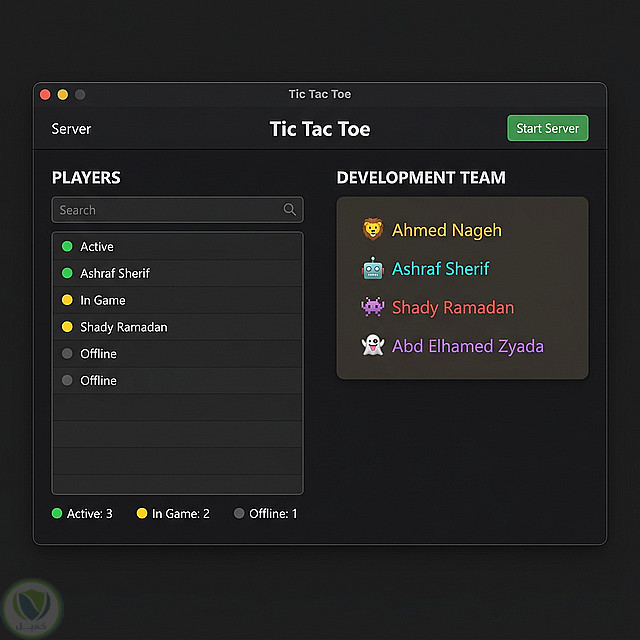Select the In Game row in players list
The width and height of the screenshot is (640, 640).
pos(103,300)
